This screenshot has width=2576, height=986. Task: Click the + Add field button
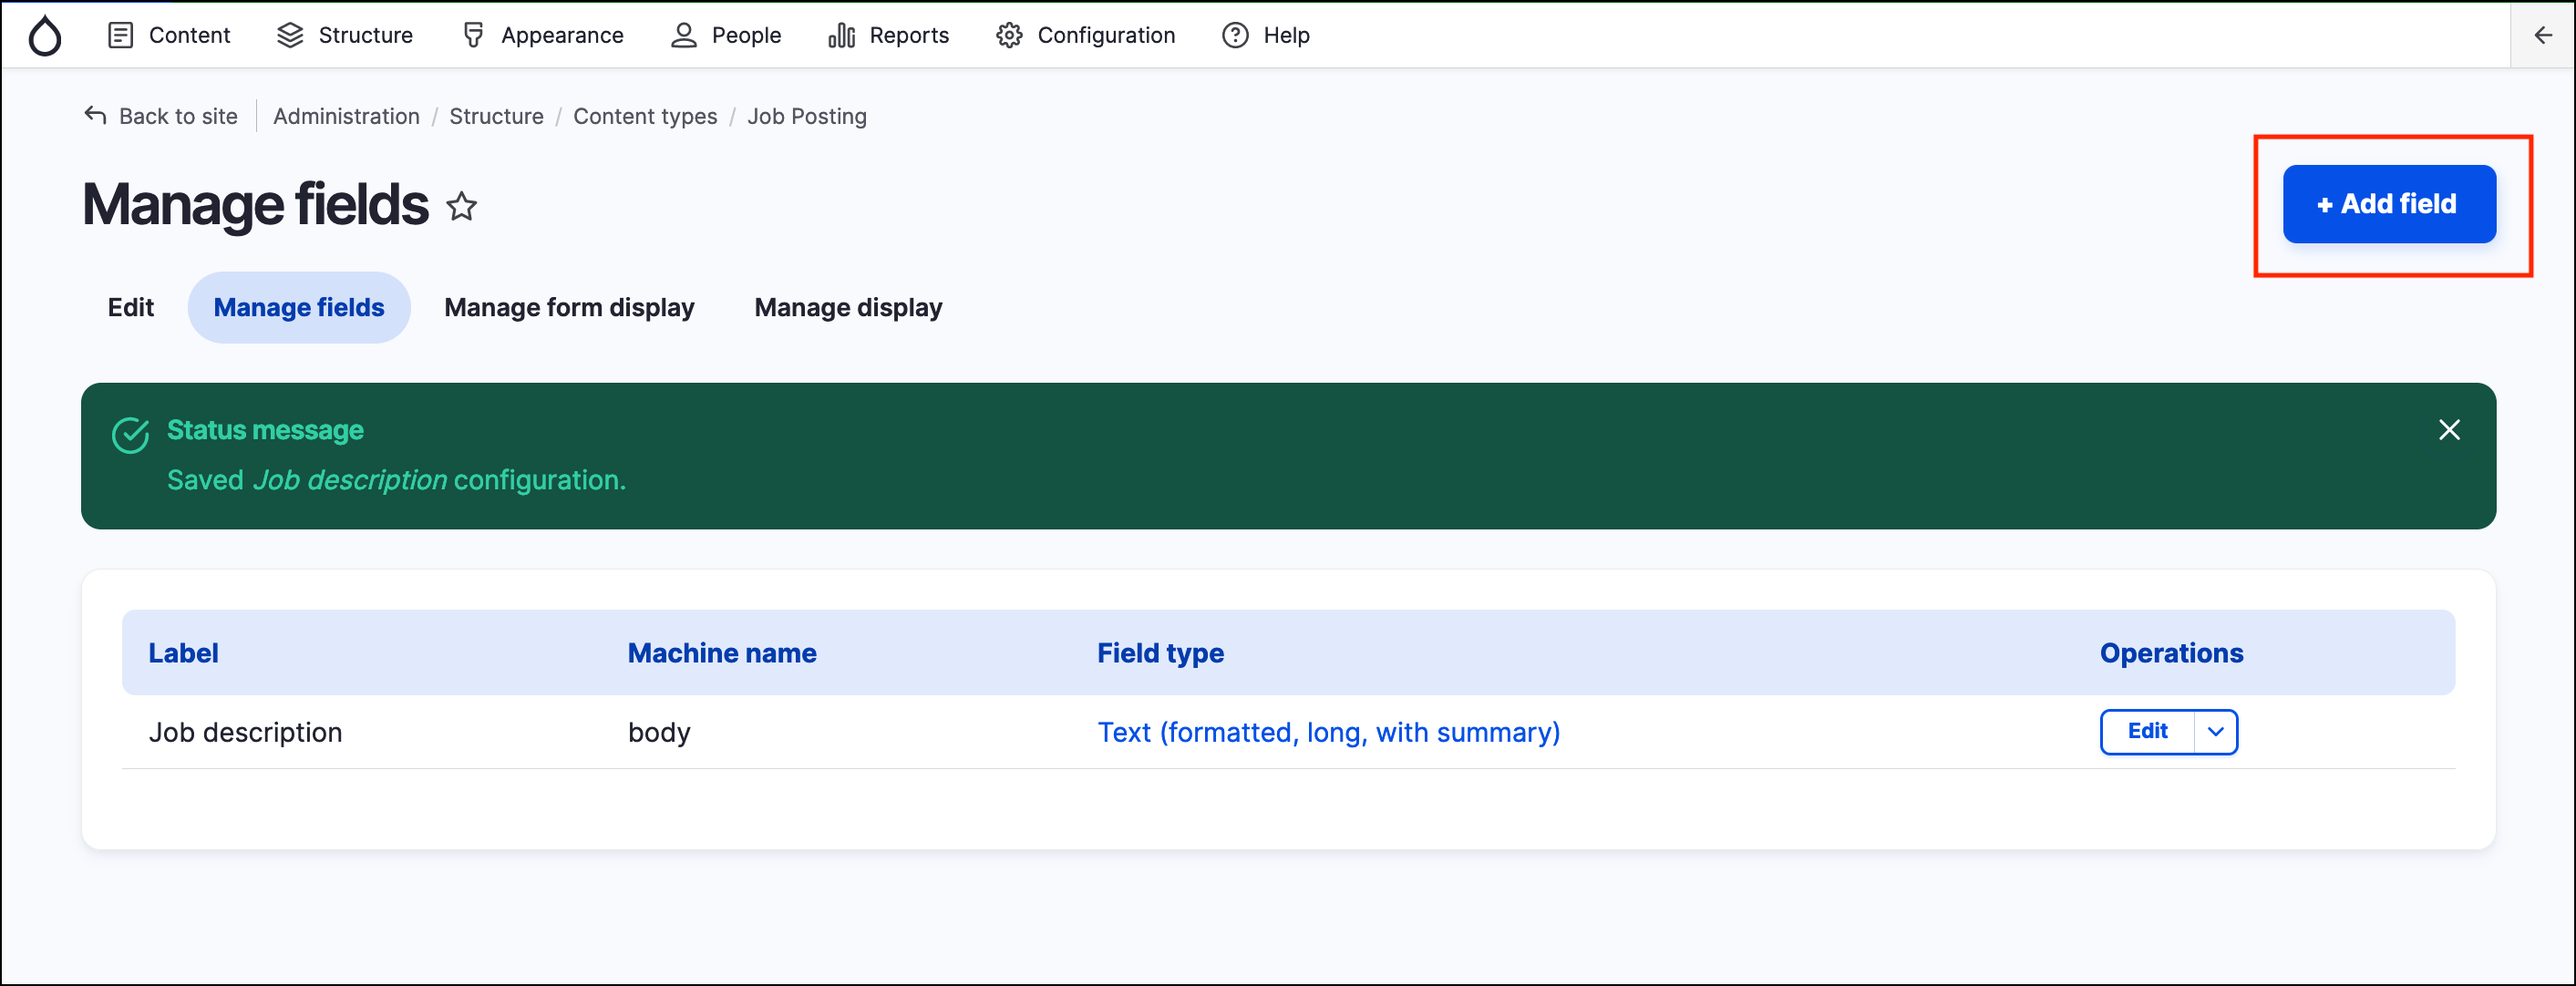pyautogui.click(x=2389, y=204)
